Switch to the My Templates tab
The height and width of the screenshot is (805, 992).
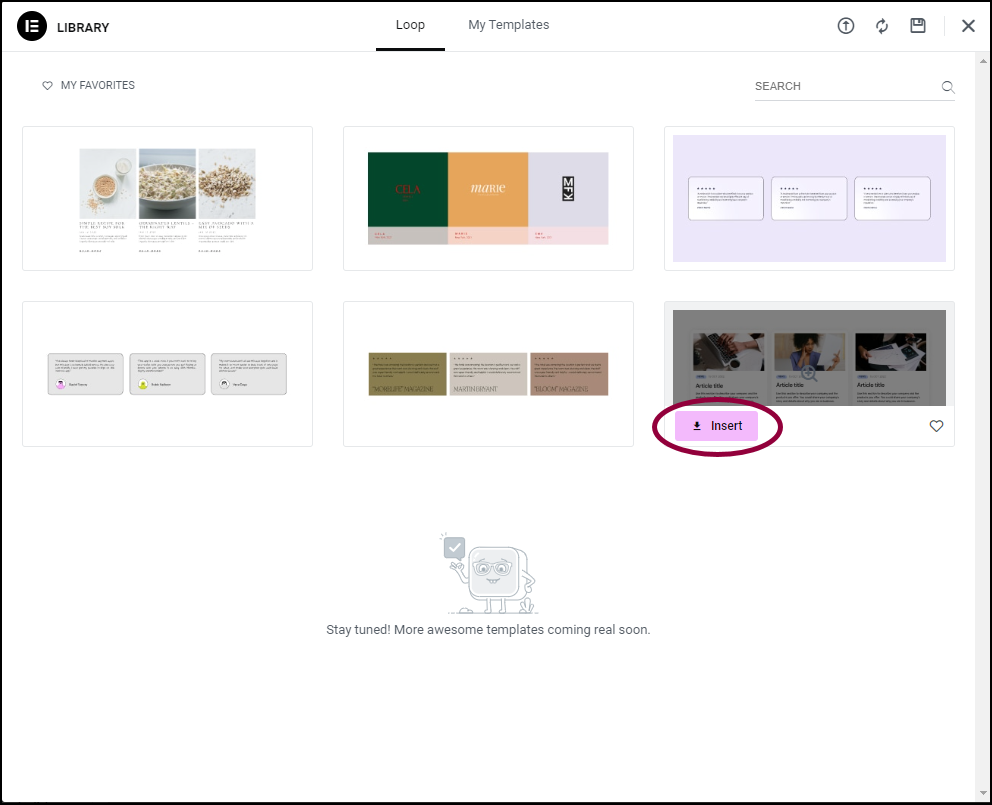(x=509, y=25)
